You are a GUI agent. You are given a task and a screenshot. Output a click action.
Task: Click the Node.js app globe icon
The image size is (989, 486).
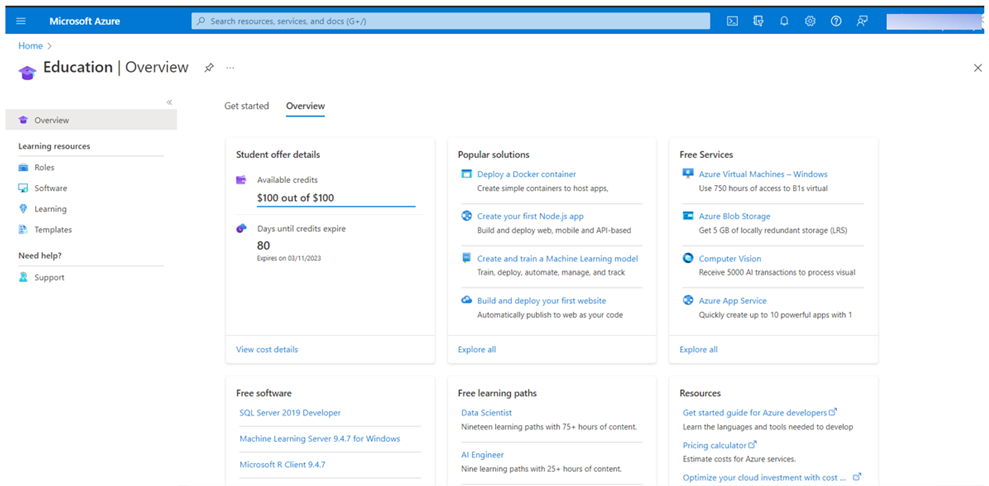coord(466,216)
